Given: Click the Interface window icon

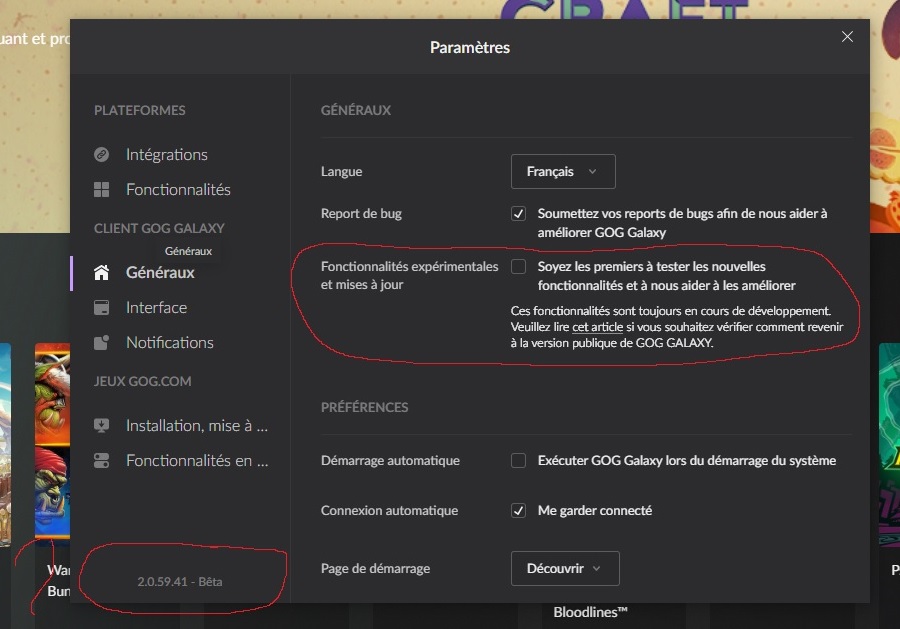Looking at the screenshot, I should coord(102,308).
